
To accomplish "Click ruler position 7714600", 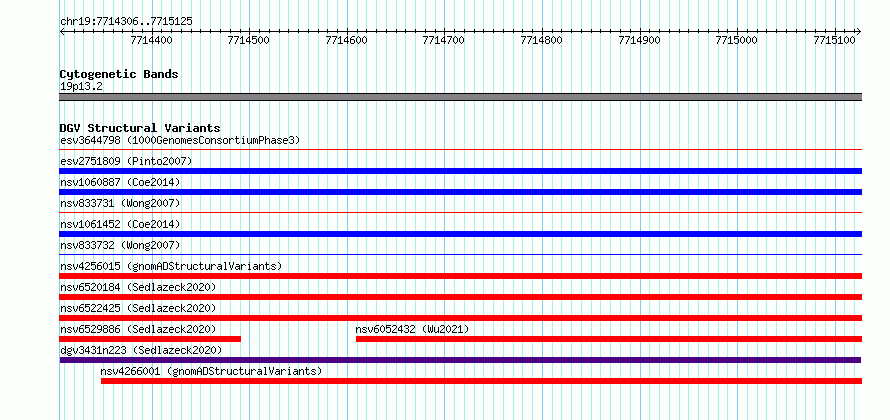I will click(x=346, y=40).
